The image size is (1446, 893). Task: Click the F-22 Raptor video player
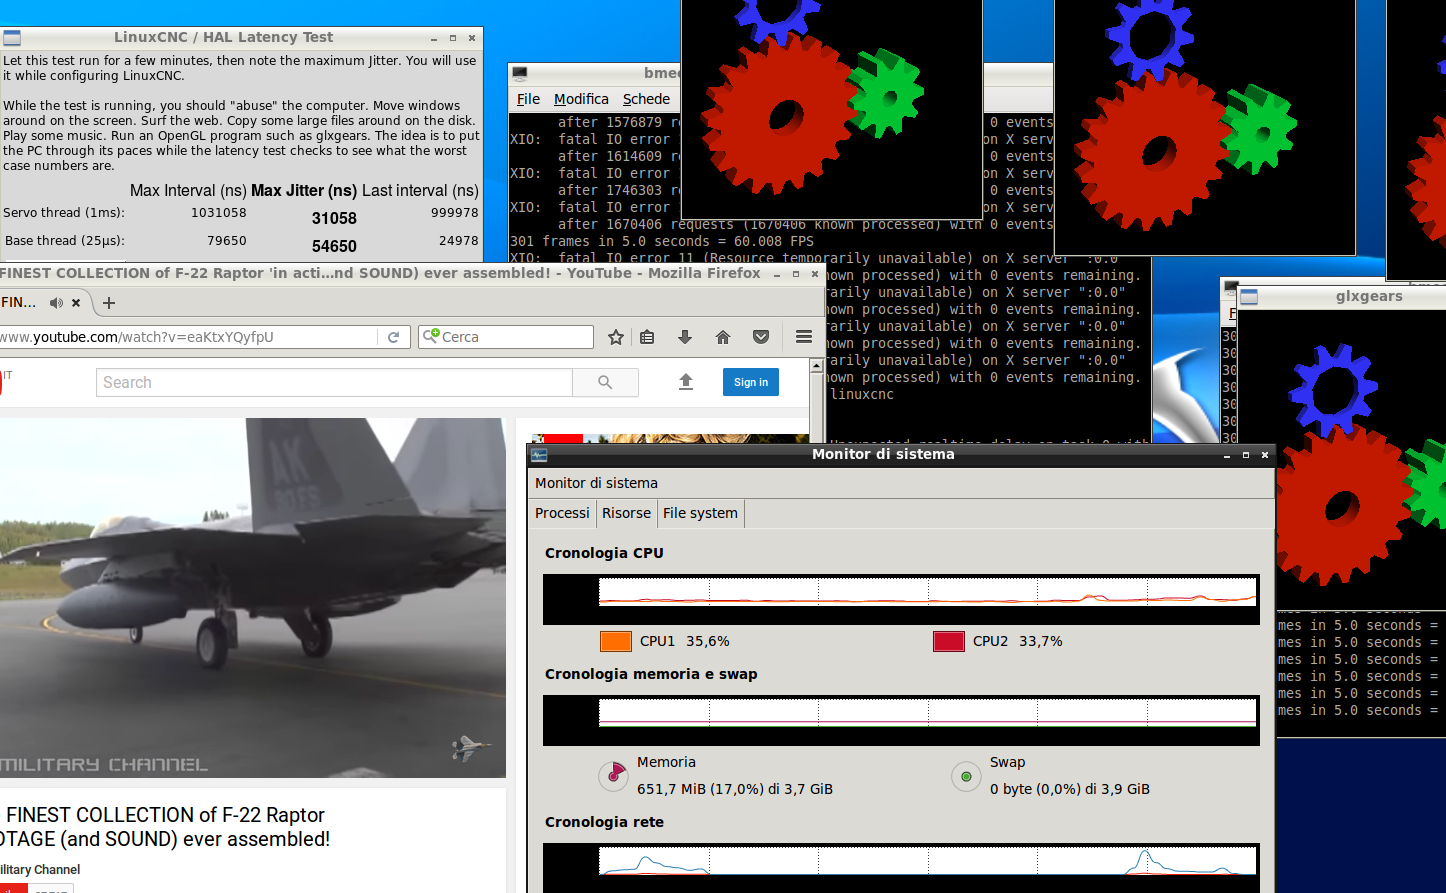click(x=252, y=598)
